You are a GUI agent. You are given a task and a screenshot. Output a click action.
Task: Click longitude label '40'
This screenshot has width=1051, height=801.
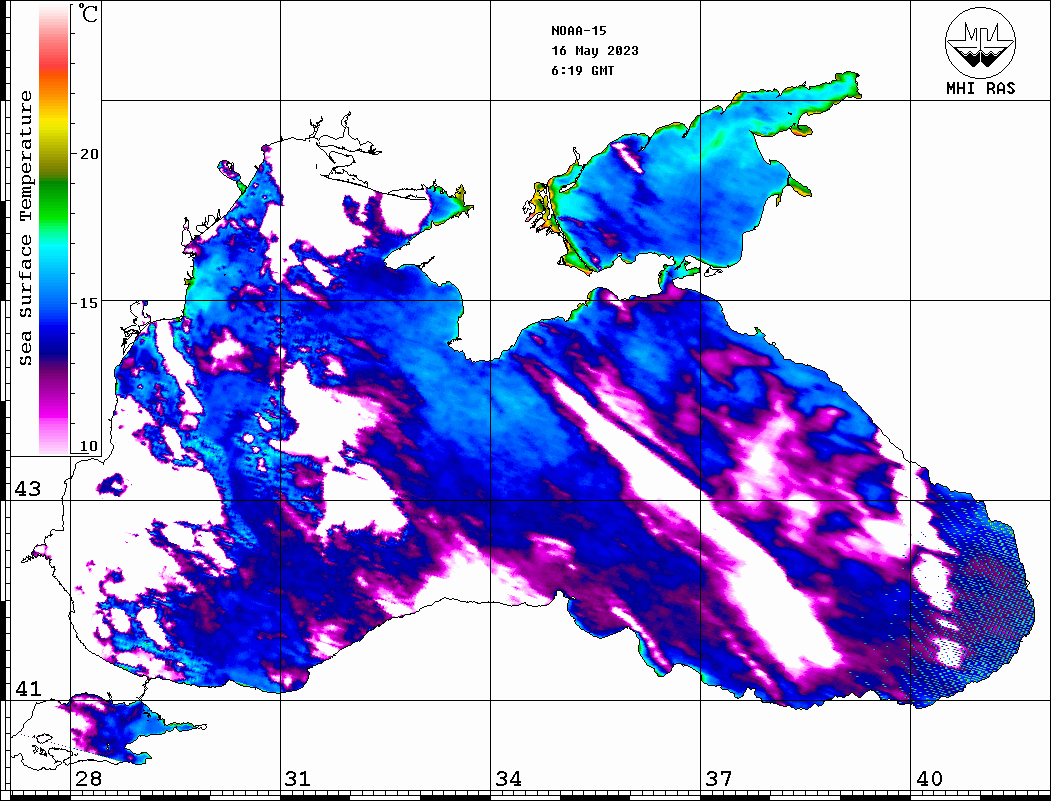(x=929, y=779)
